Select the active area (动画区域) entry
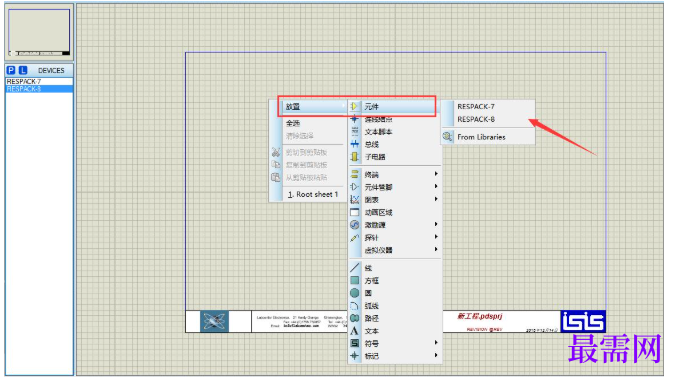 [394, 213]
